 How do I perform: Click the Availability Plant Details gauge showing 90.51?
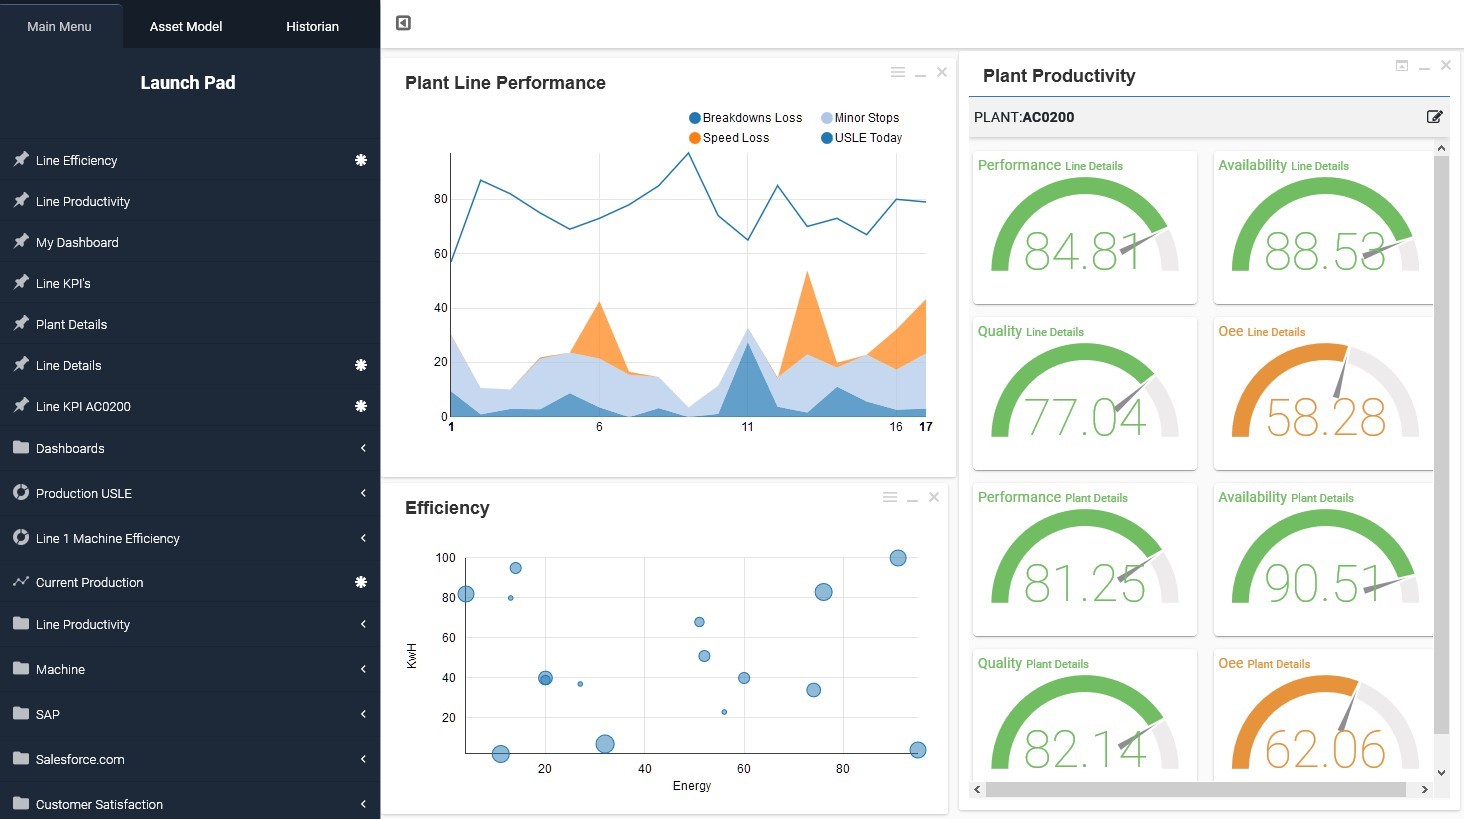(x=1325, y=558)
